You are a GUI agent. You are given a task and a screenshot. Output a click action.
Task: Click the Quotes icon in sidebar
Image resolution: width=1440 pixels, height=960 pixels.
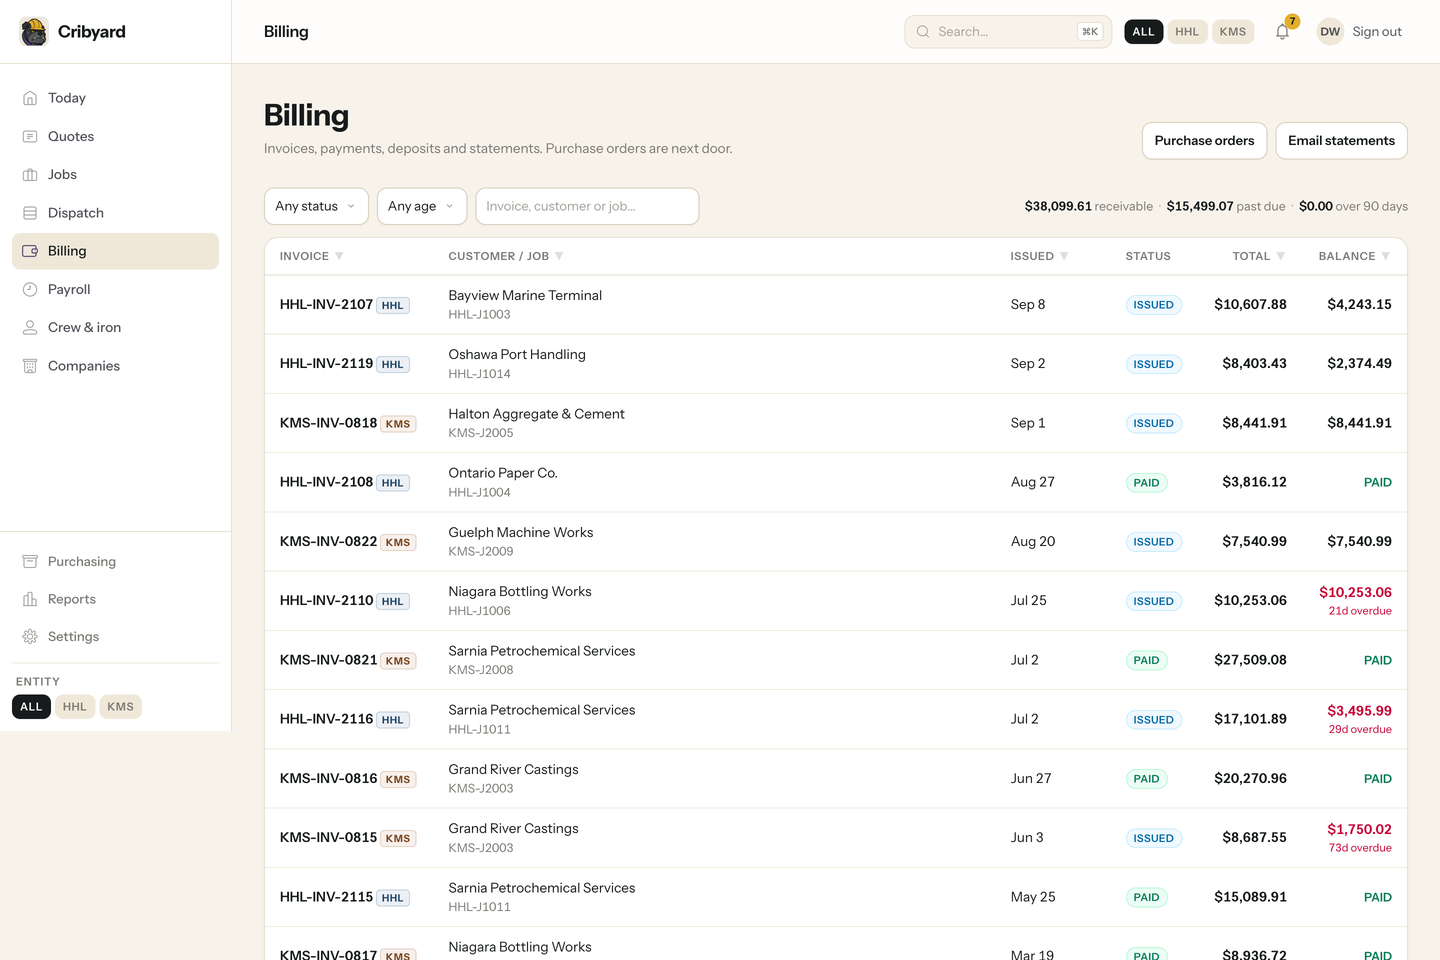(x=30, y=136)
